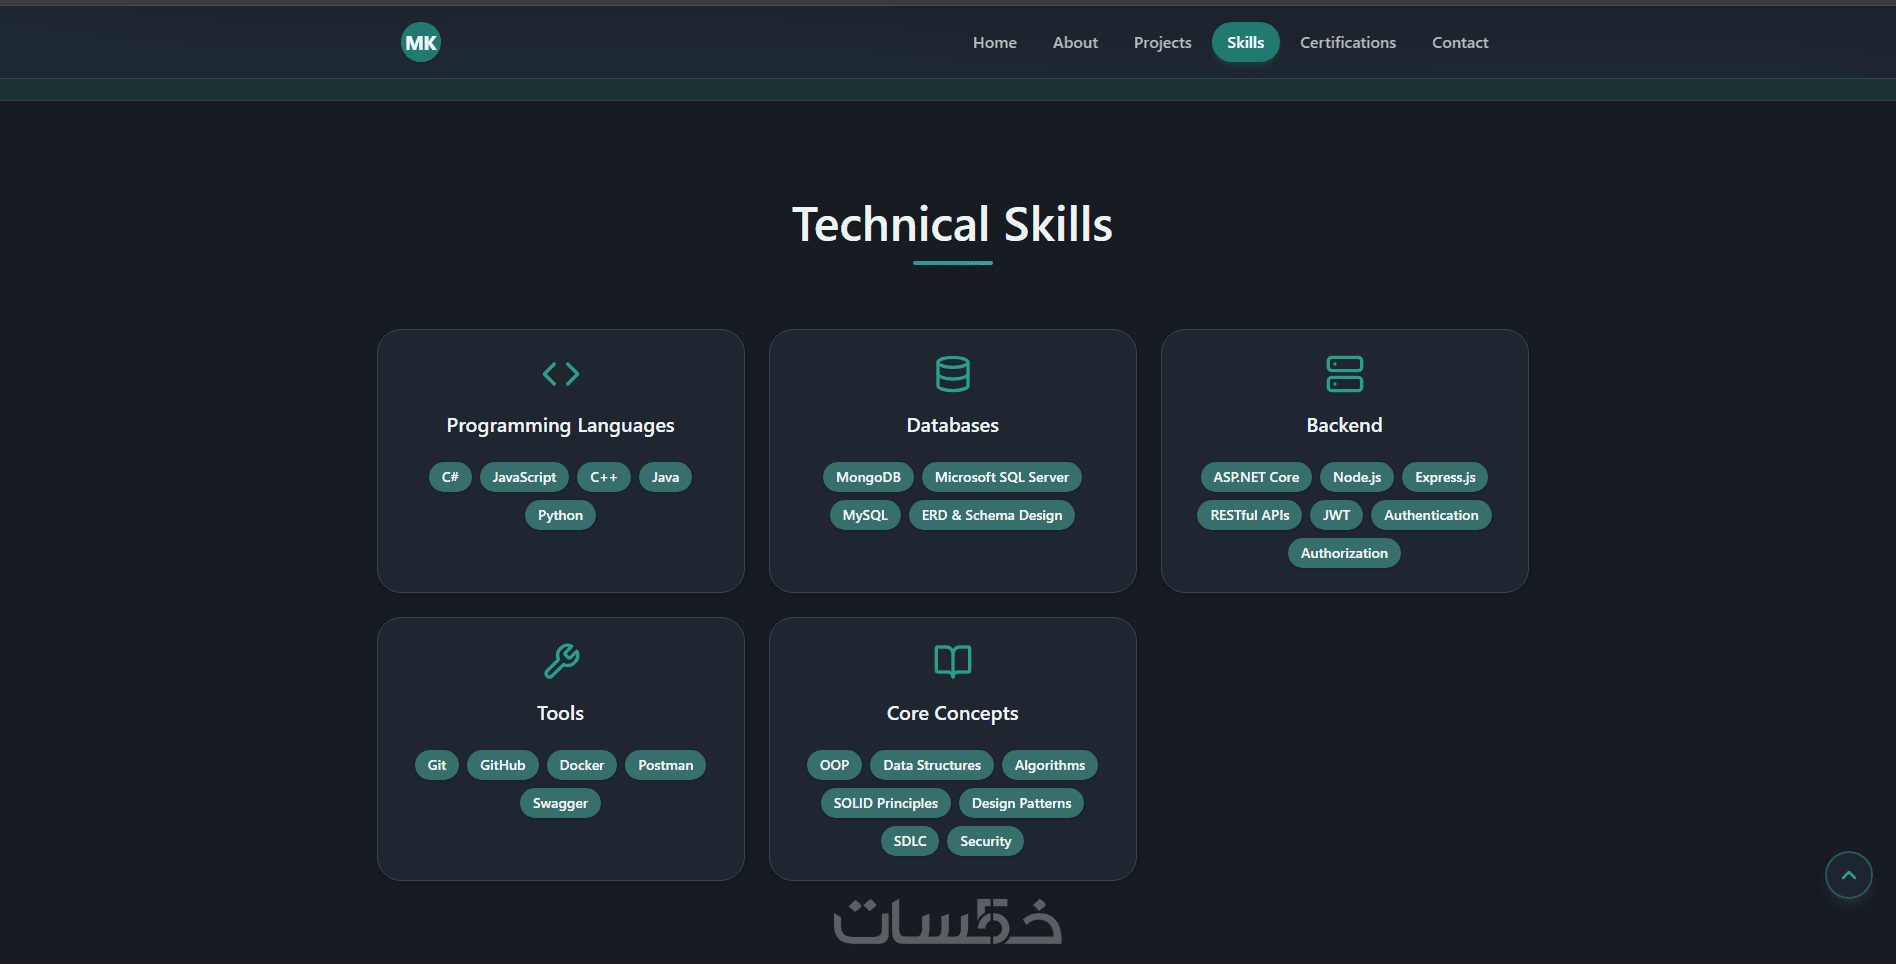Click the JWT tag
This screenshot has width=1896, height=964.
(x=1337, y=515)
